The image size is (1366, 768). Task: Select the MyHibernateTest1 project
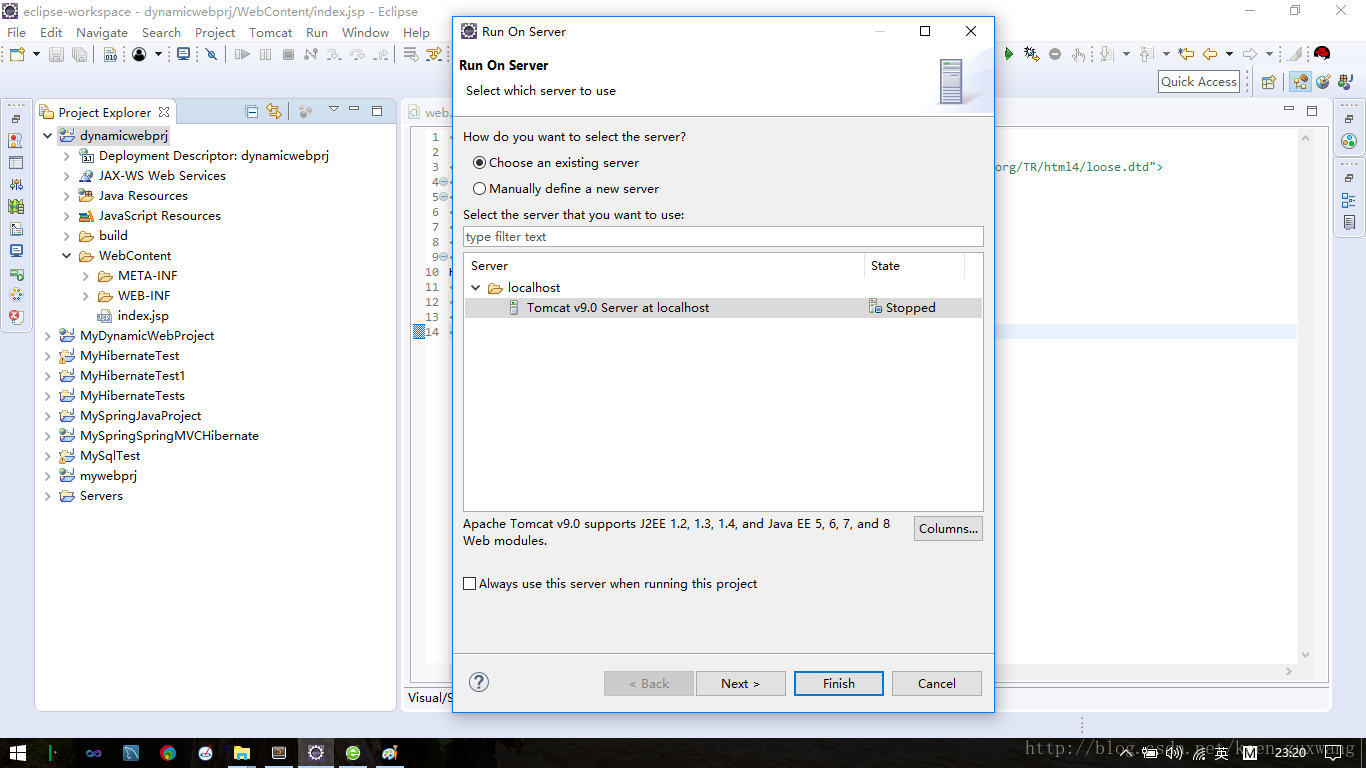click(132, 376)
